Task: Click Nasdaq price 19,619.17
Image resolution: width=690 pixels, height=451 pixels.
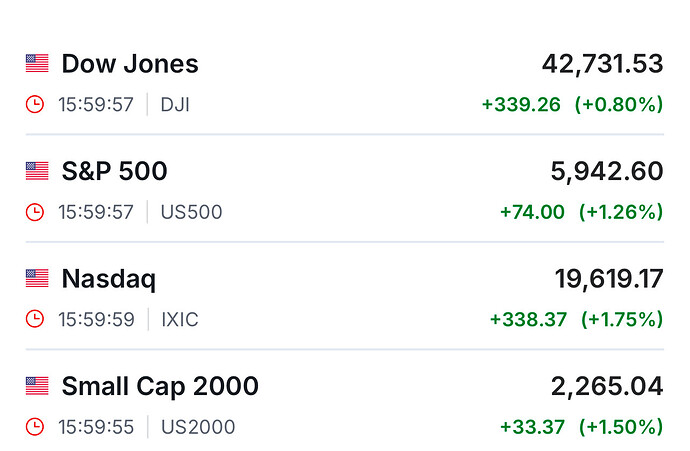Action: (608, 278)
